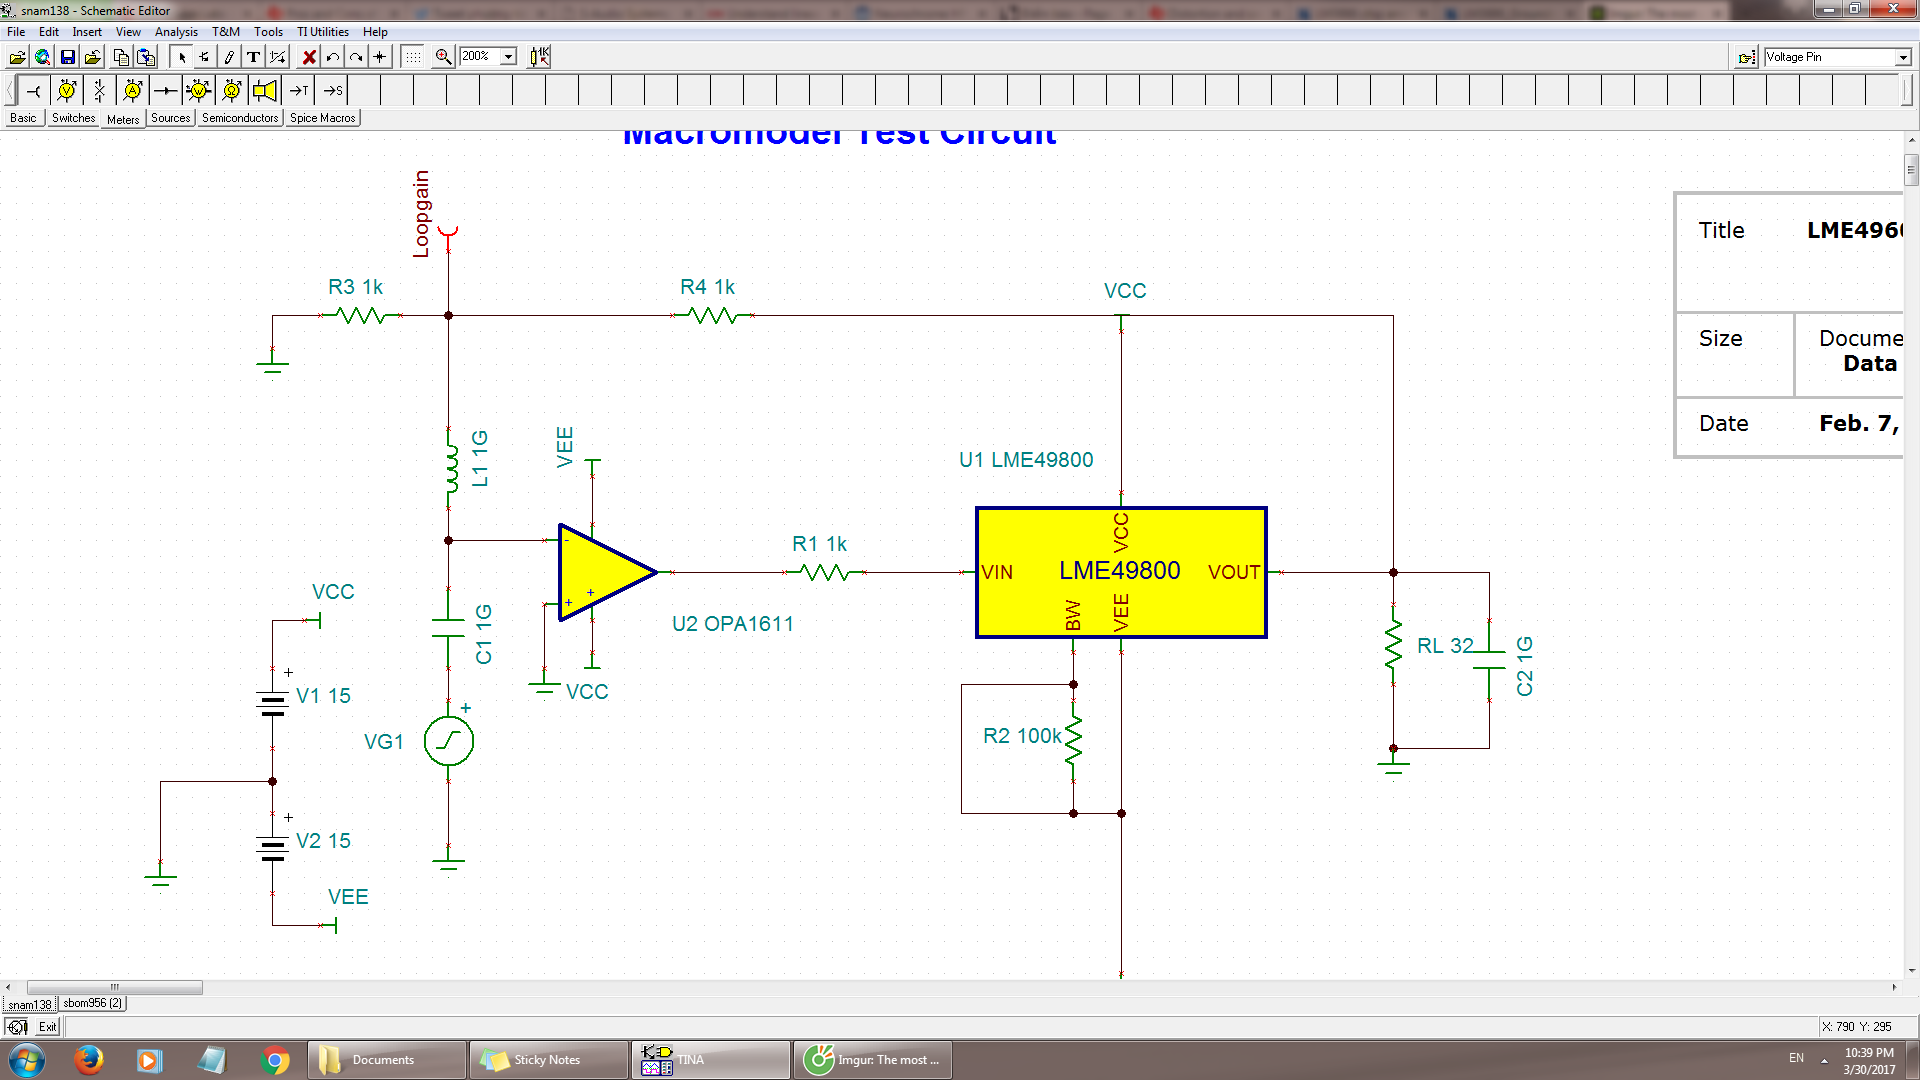Switch to the snam138 schematic tab

coord(30,1004)
